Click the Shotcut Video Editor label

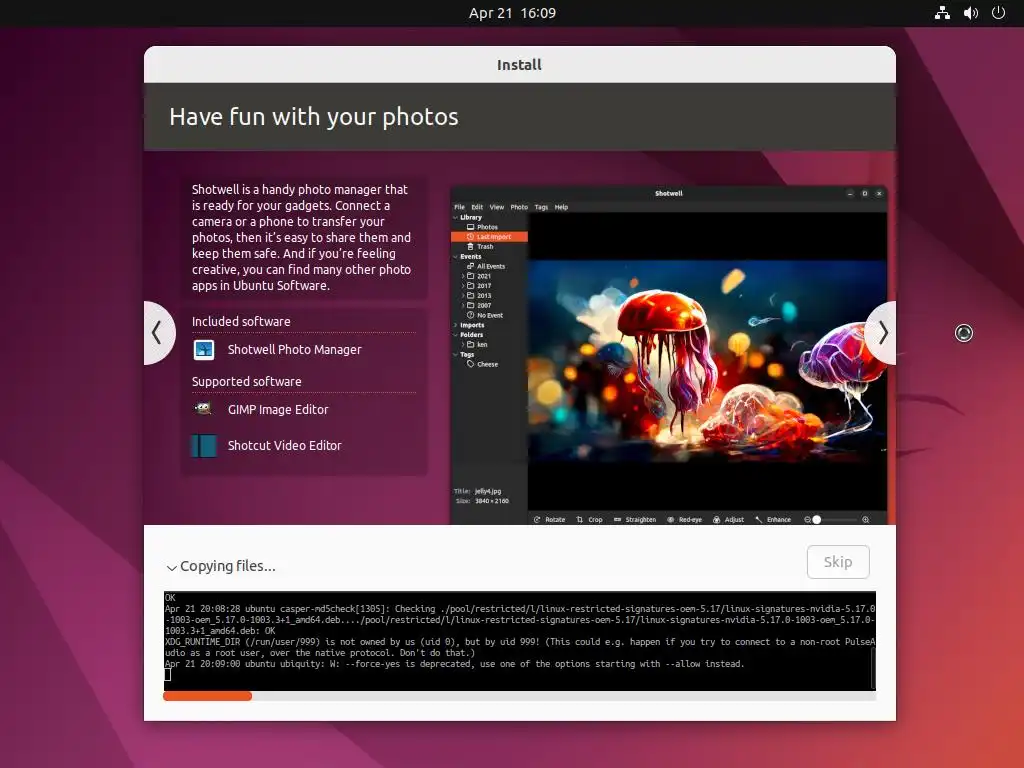point(285,445)
